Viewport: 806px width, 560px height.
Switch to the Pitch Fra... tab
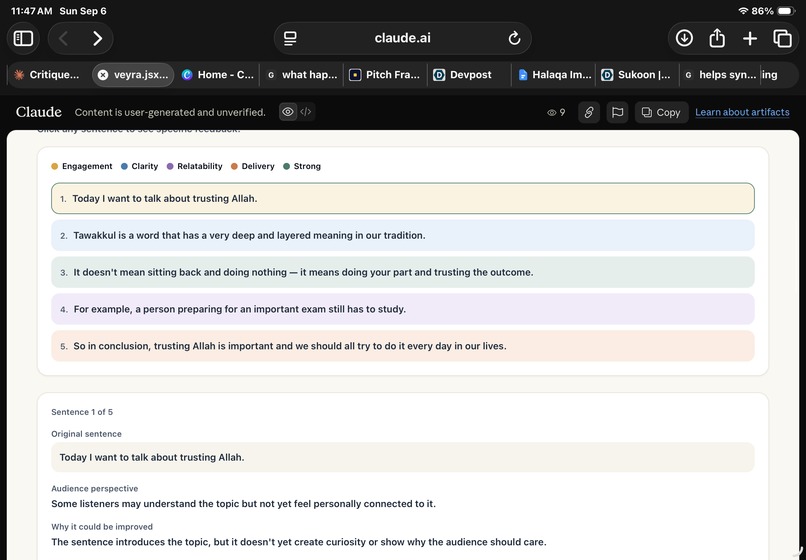tap(386, 75)
